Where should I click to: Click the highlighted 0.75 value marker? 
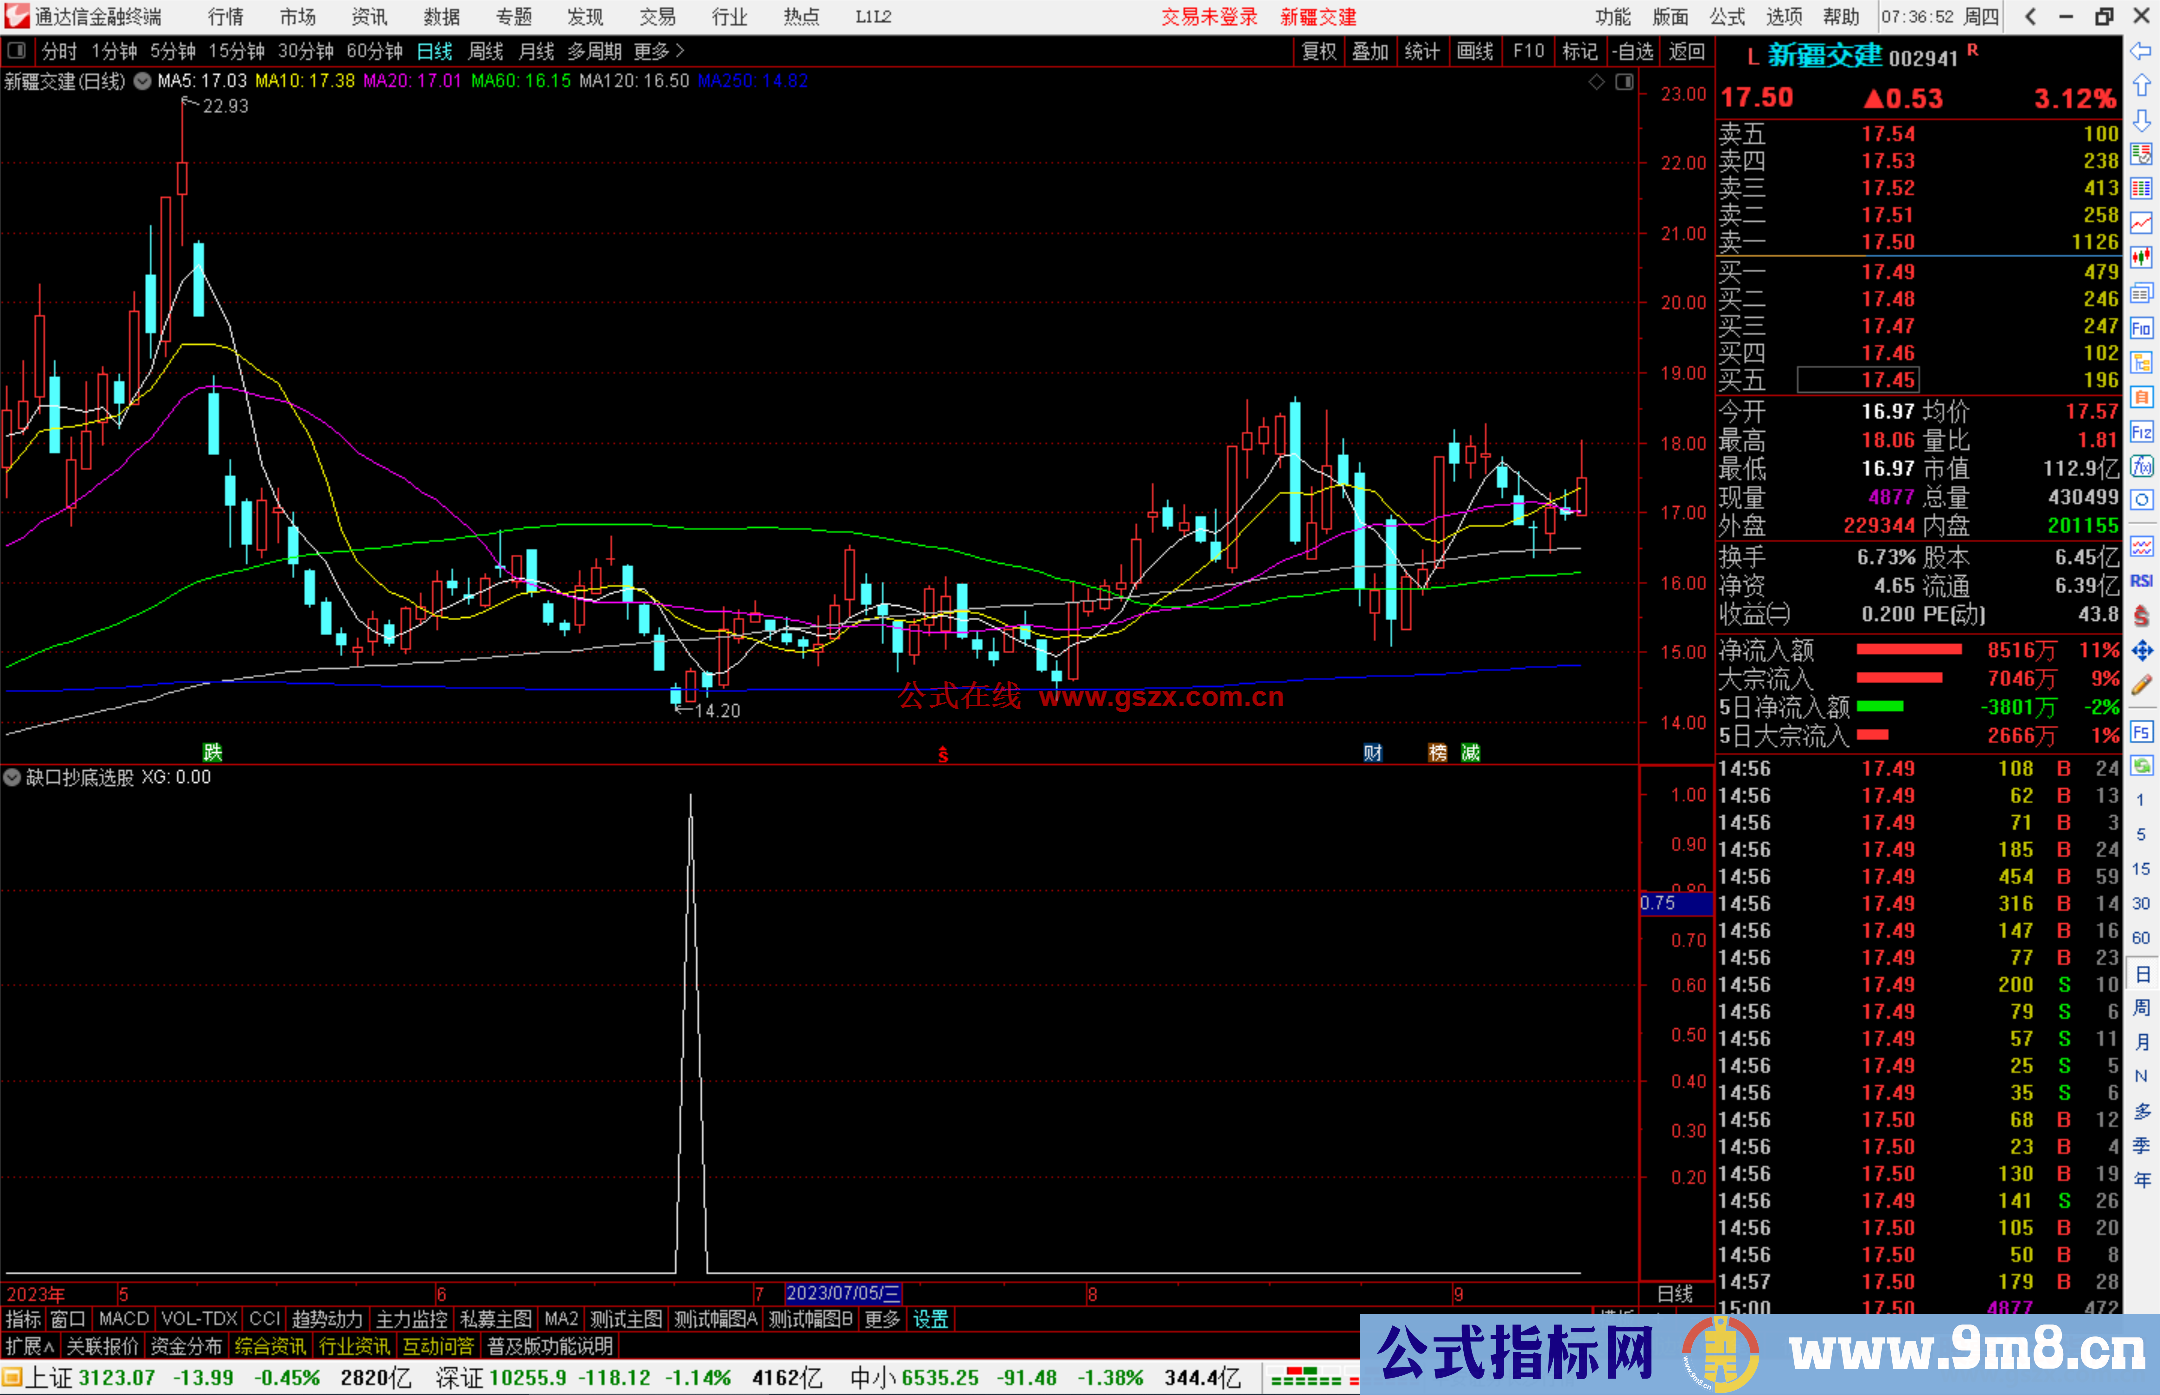[x=1676, y=903]
